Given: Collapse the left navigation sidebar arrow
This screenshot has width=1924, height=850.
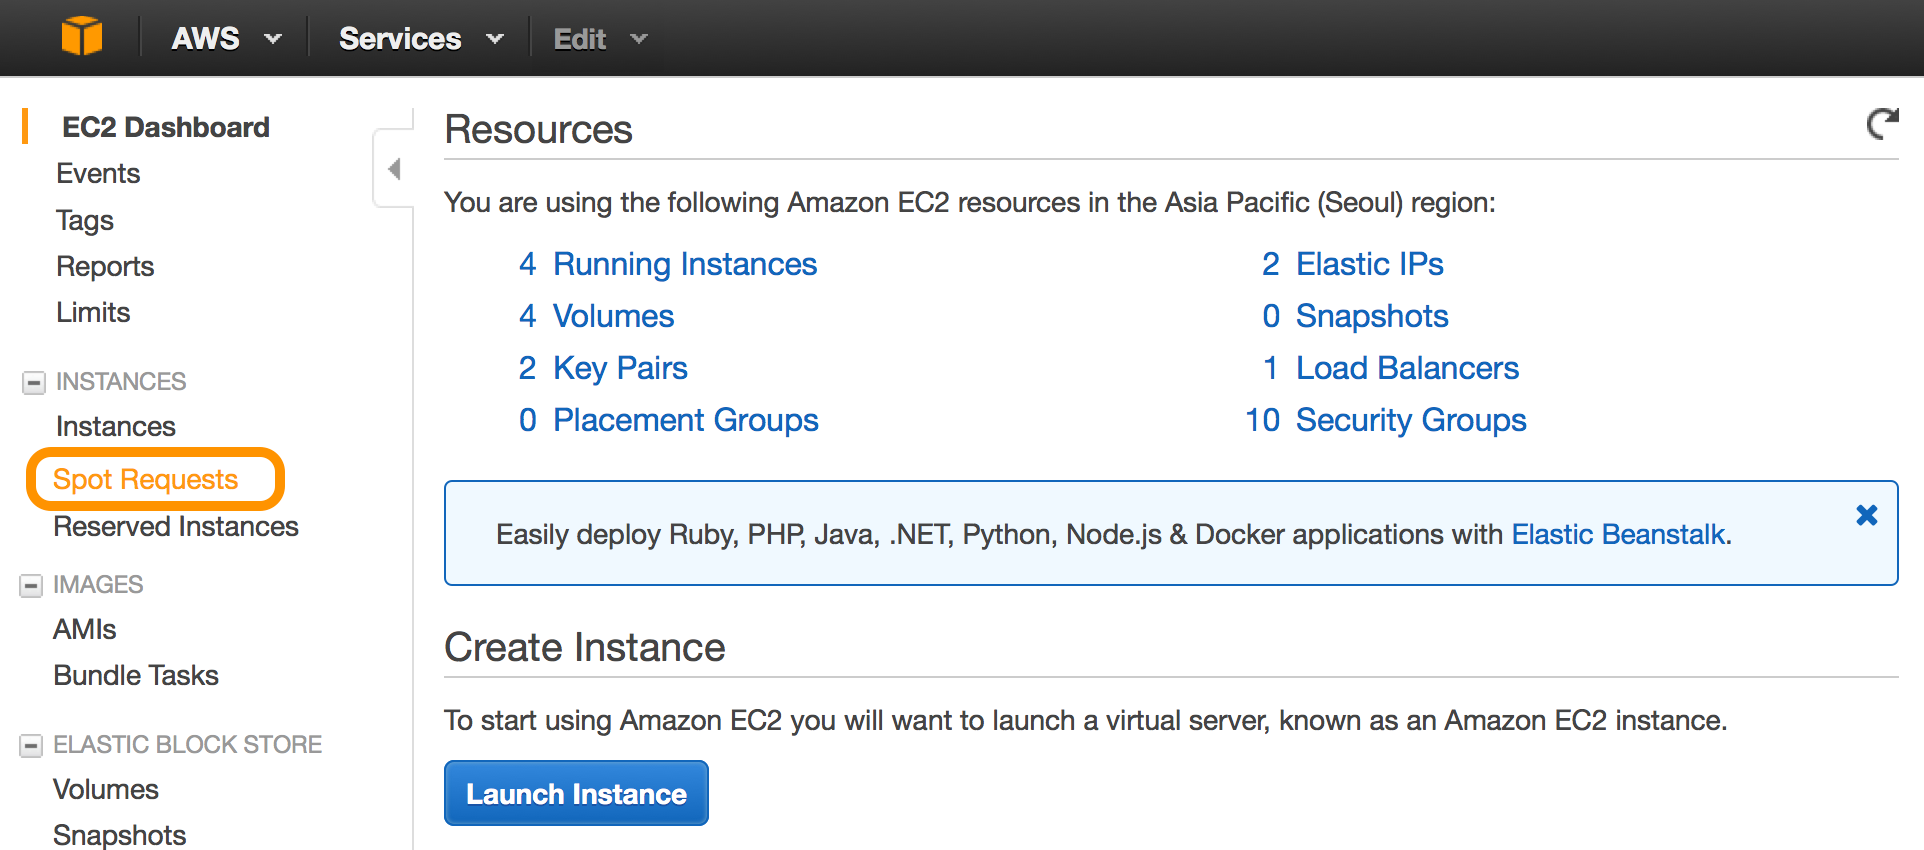Looking at the screenshot, I should click(x=394, y=169).
